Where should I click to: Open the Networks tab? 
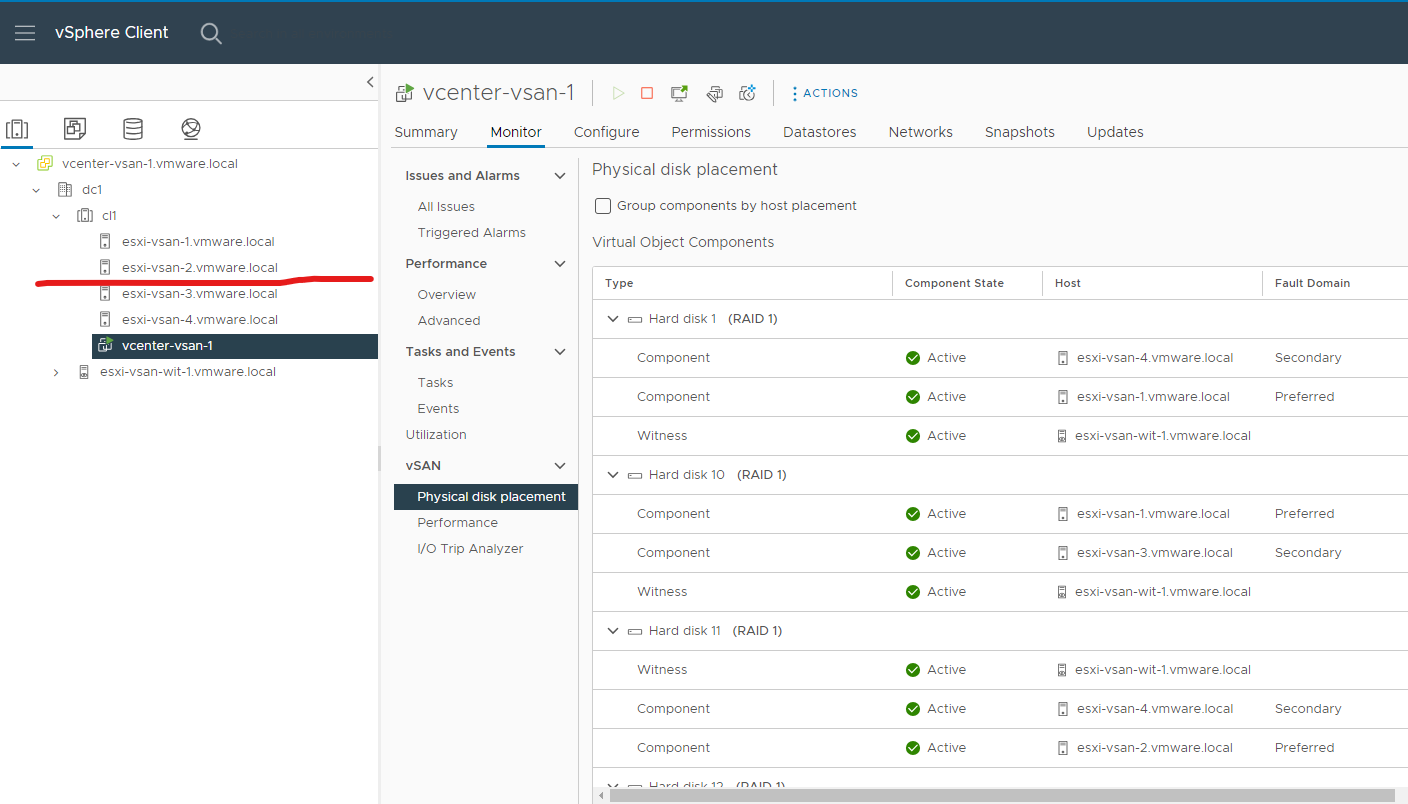[921, 132]
